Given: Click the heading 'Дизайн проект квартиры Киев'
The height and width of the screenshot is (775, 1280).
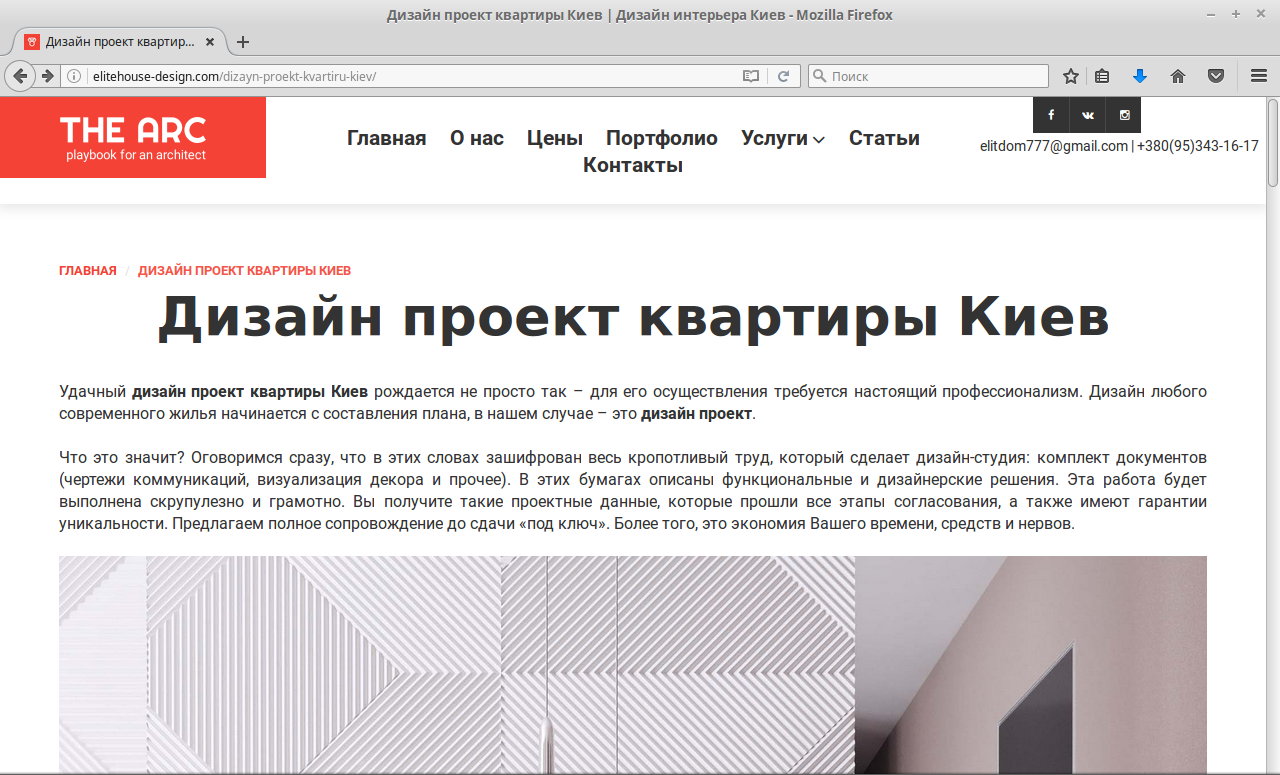Looking at the screenshot, I should [633, 317].
